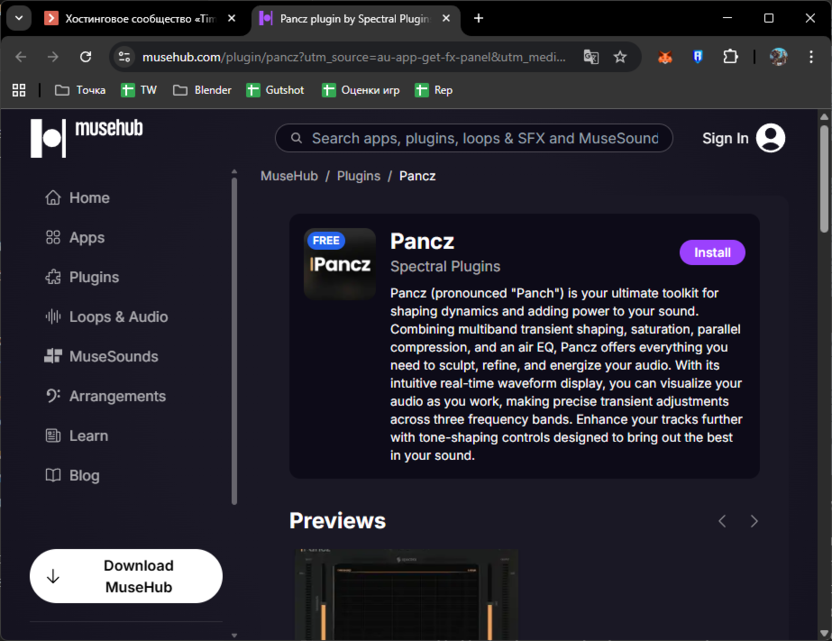Open the Chrome profile avatar
Screen dimensions: 832x641
tap(778, 57)
